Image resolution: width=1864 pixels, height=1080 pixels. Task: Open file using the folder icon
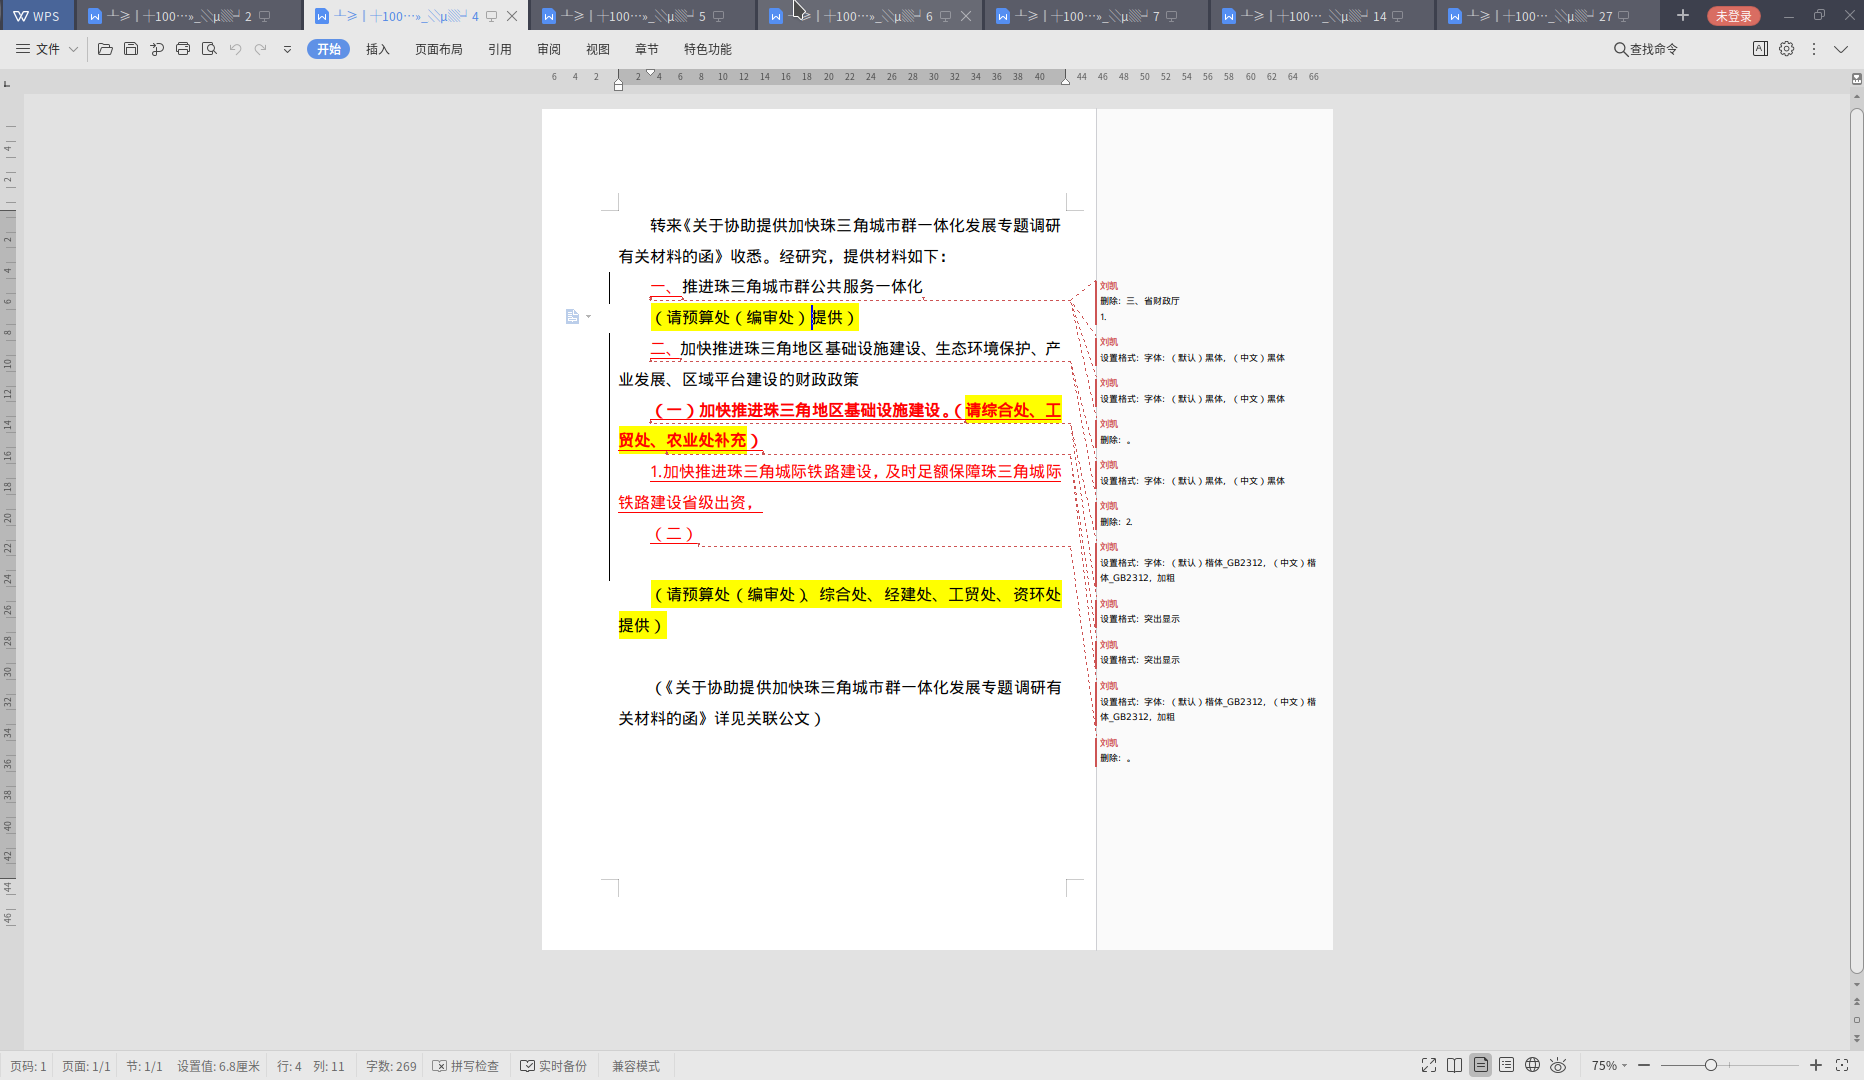coord(105,49)
